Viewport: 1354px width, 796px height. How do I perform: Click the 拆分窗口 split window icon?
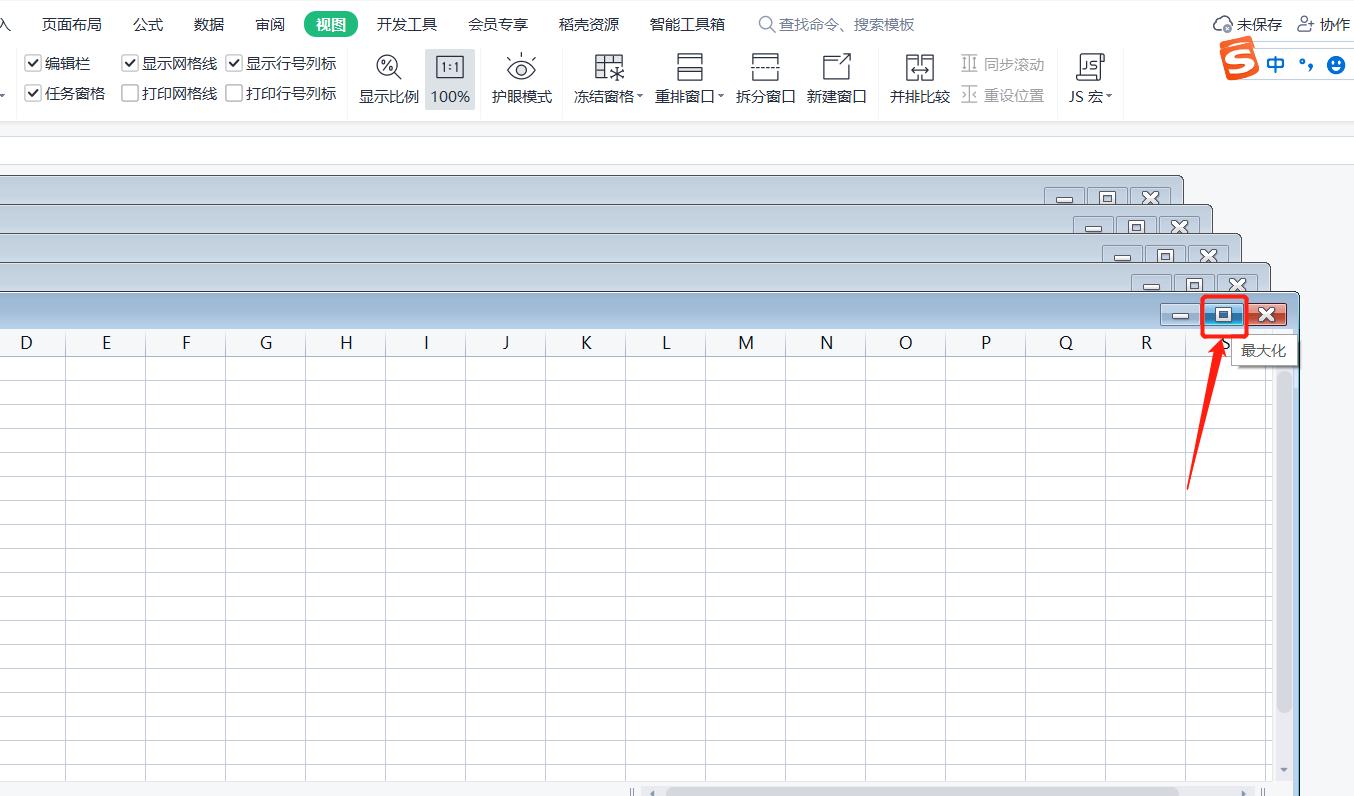(765, 68)
